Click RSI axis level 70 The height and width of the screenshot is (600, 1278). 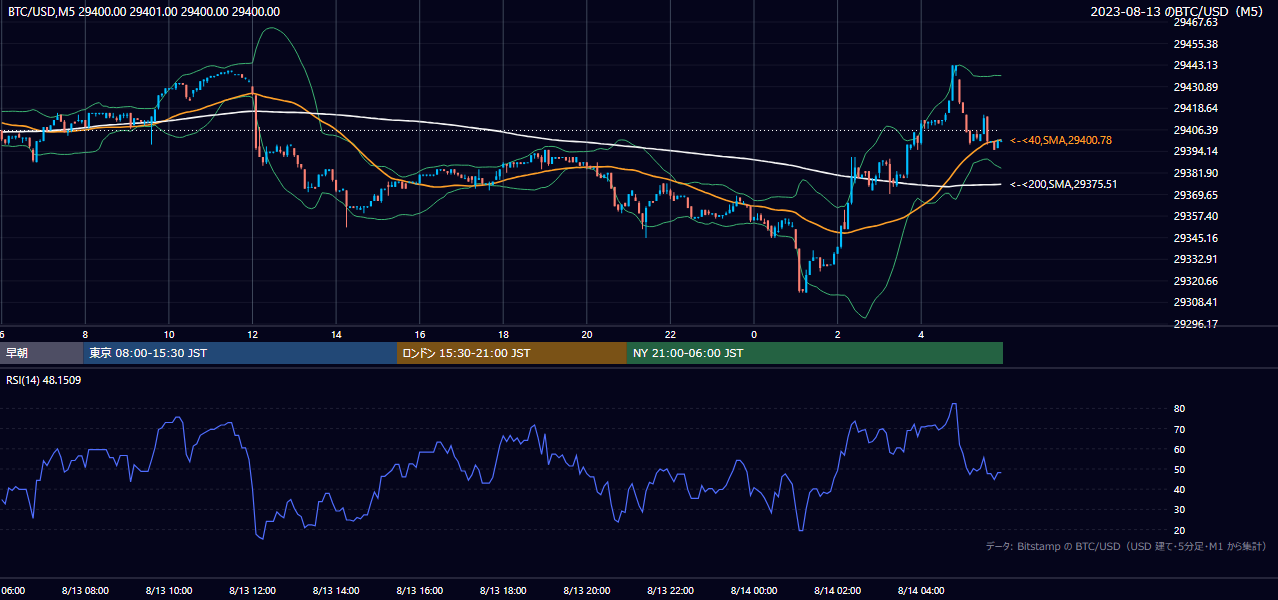(x=1179, y=429)
